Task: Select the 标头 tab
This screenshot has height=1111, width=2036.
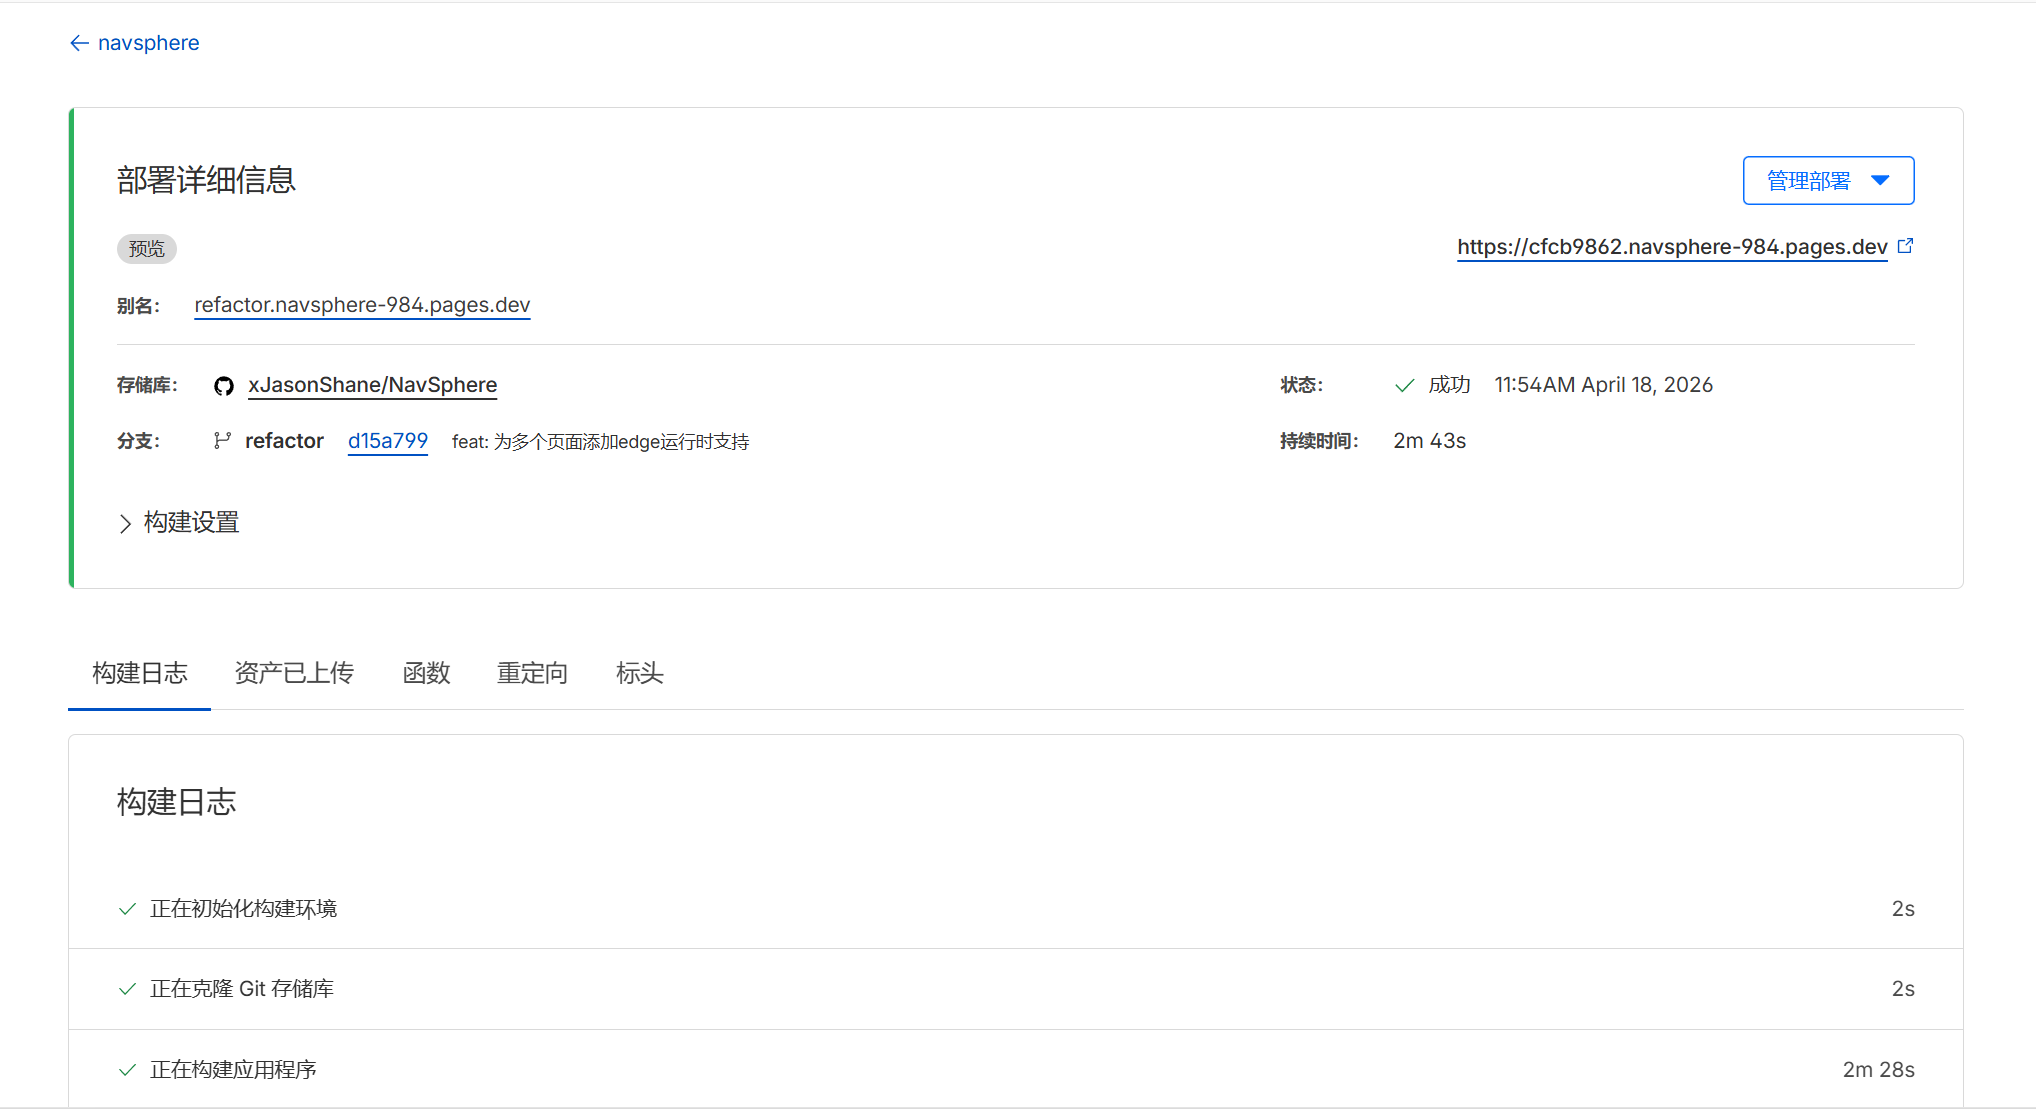Action: coord(639,673)
